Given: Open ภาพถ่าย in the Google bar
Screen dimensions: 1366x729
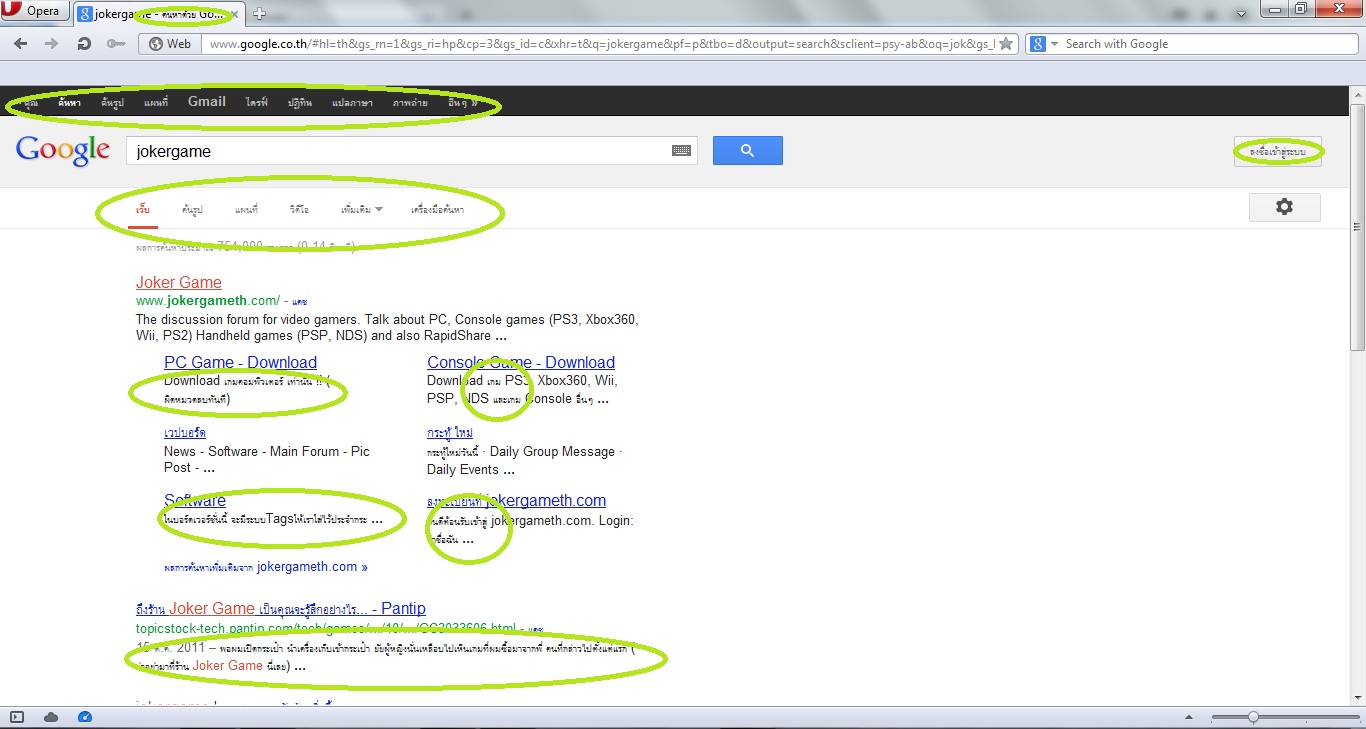Looking at the screenshot, I should point(410,102).
